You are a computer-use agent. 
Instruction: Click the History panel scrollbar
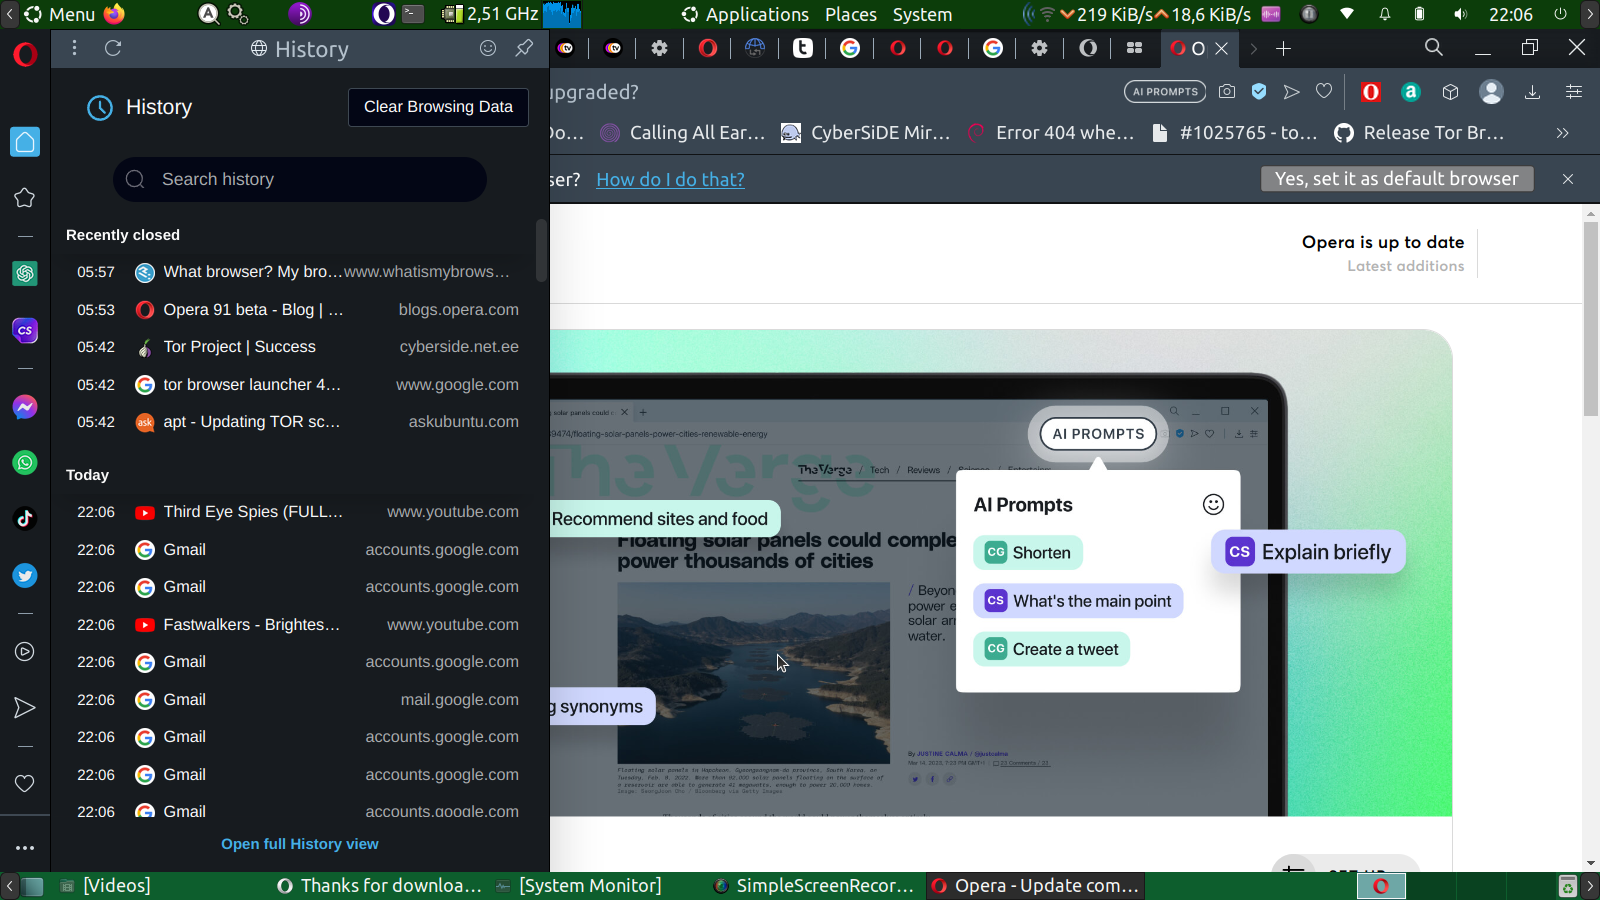pos(541,250)
